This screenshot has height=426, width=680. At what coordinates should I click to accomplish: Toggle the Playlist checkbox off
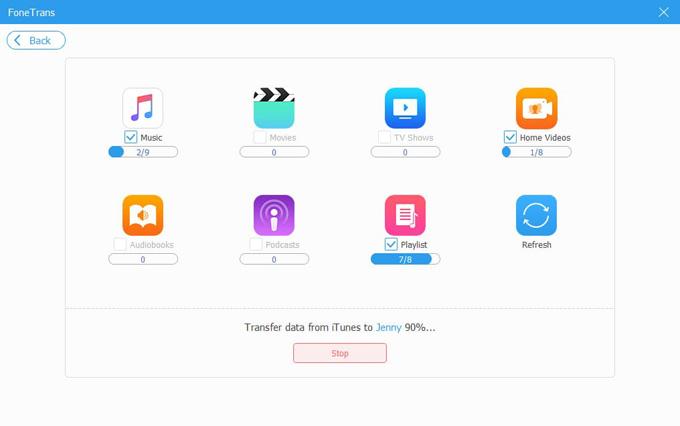click(x=391, y=244)
